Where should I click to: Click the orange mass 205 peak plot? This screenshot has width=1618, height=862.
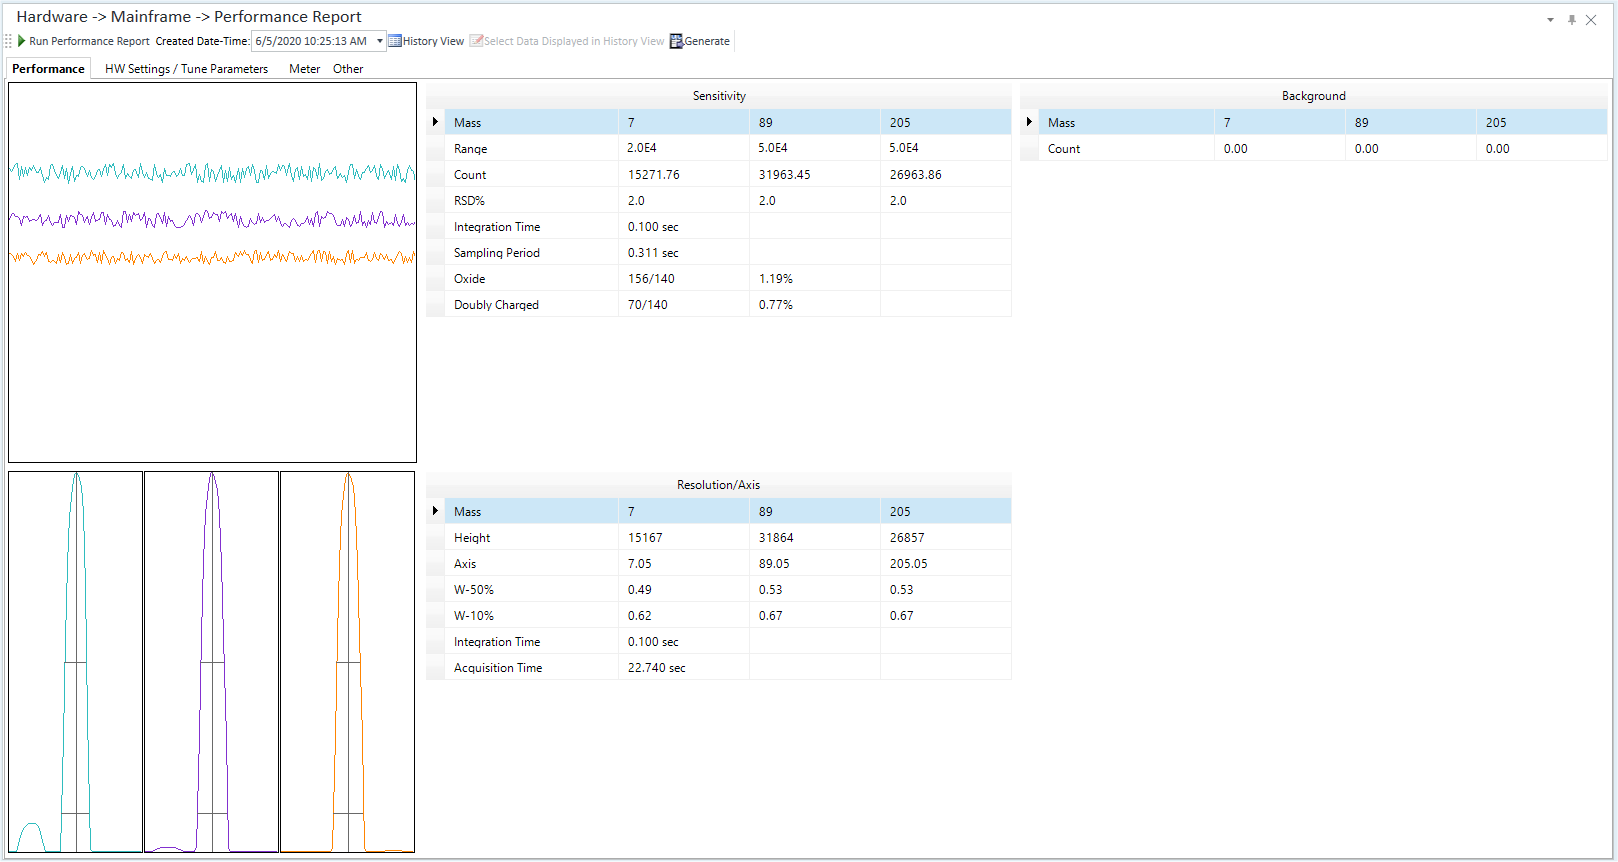(x=347, y=662)
